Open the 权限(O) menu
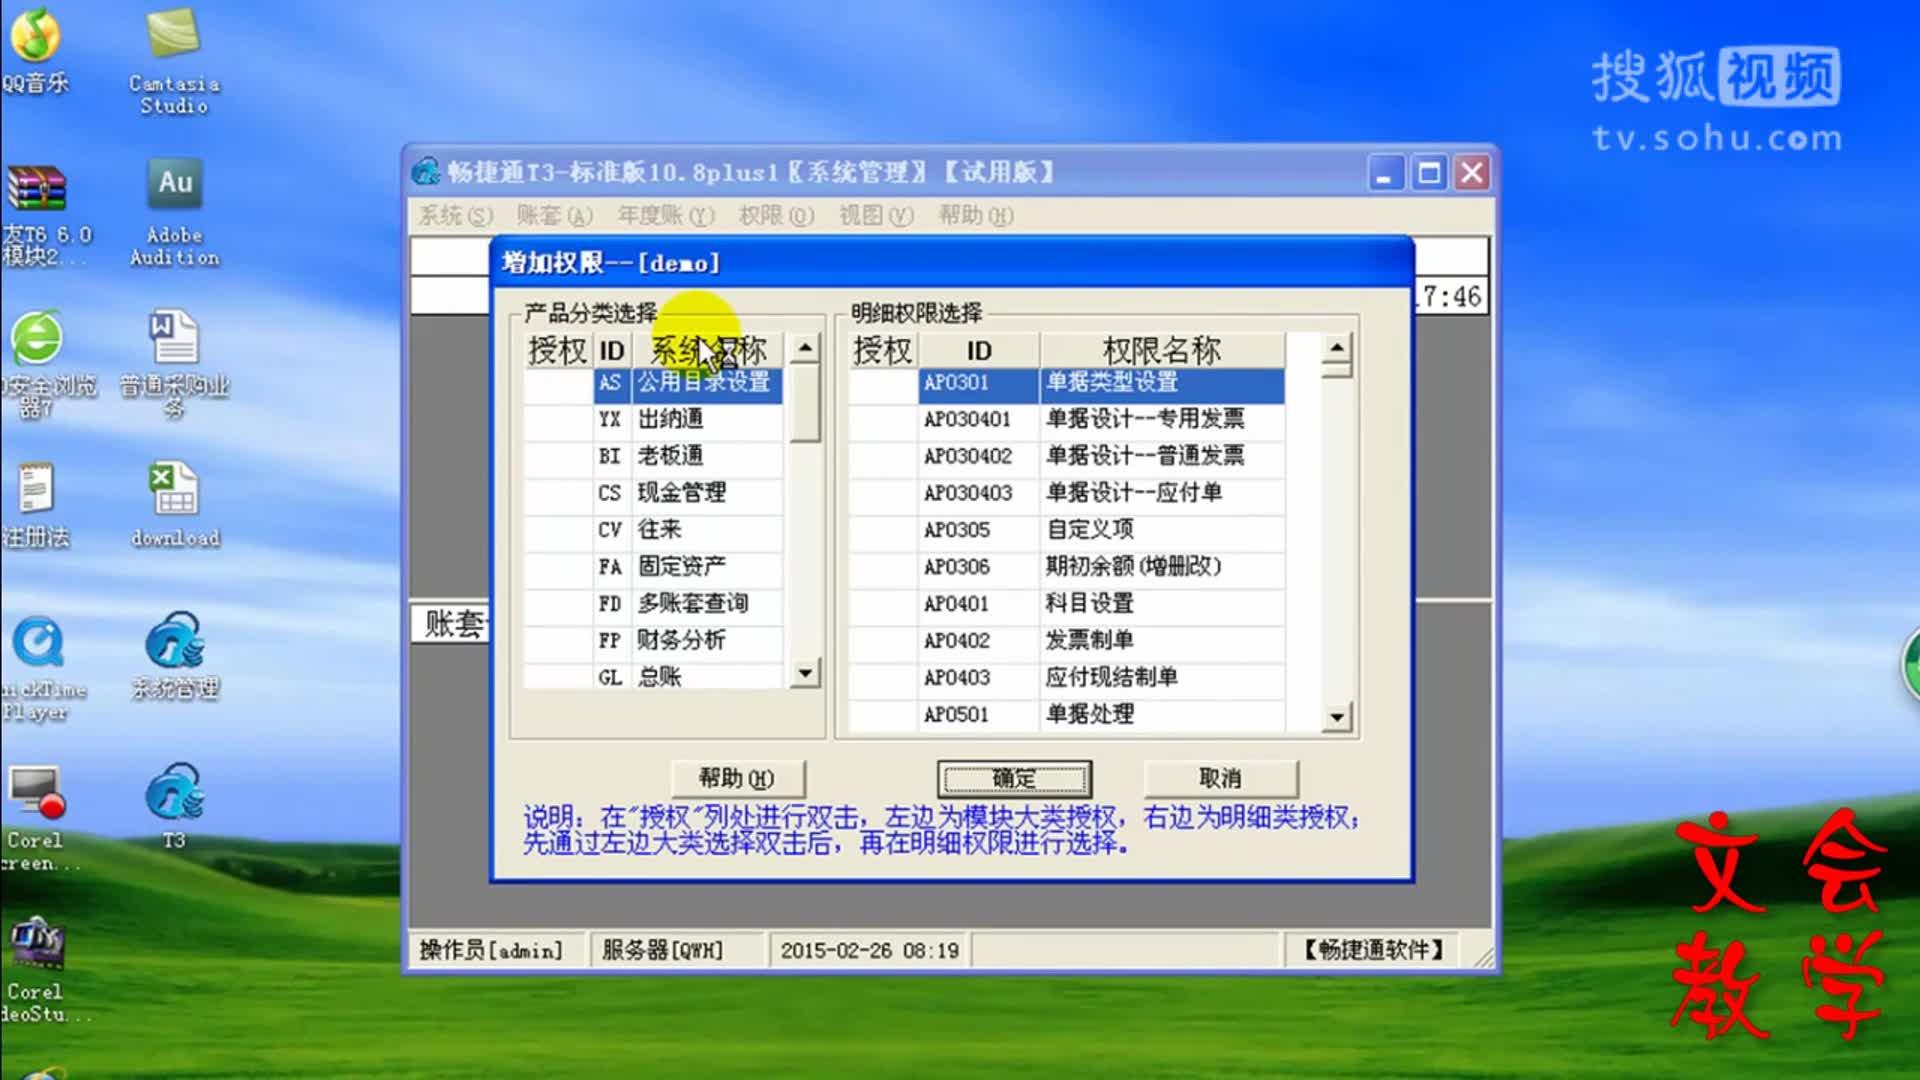The height and width of the screenshot is (1080, 1920). click(x=776, y=215)
